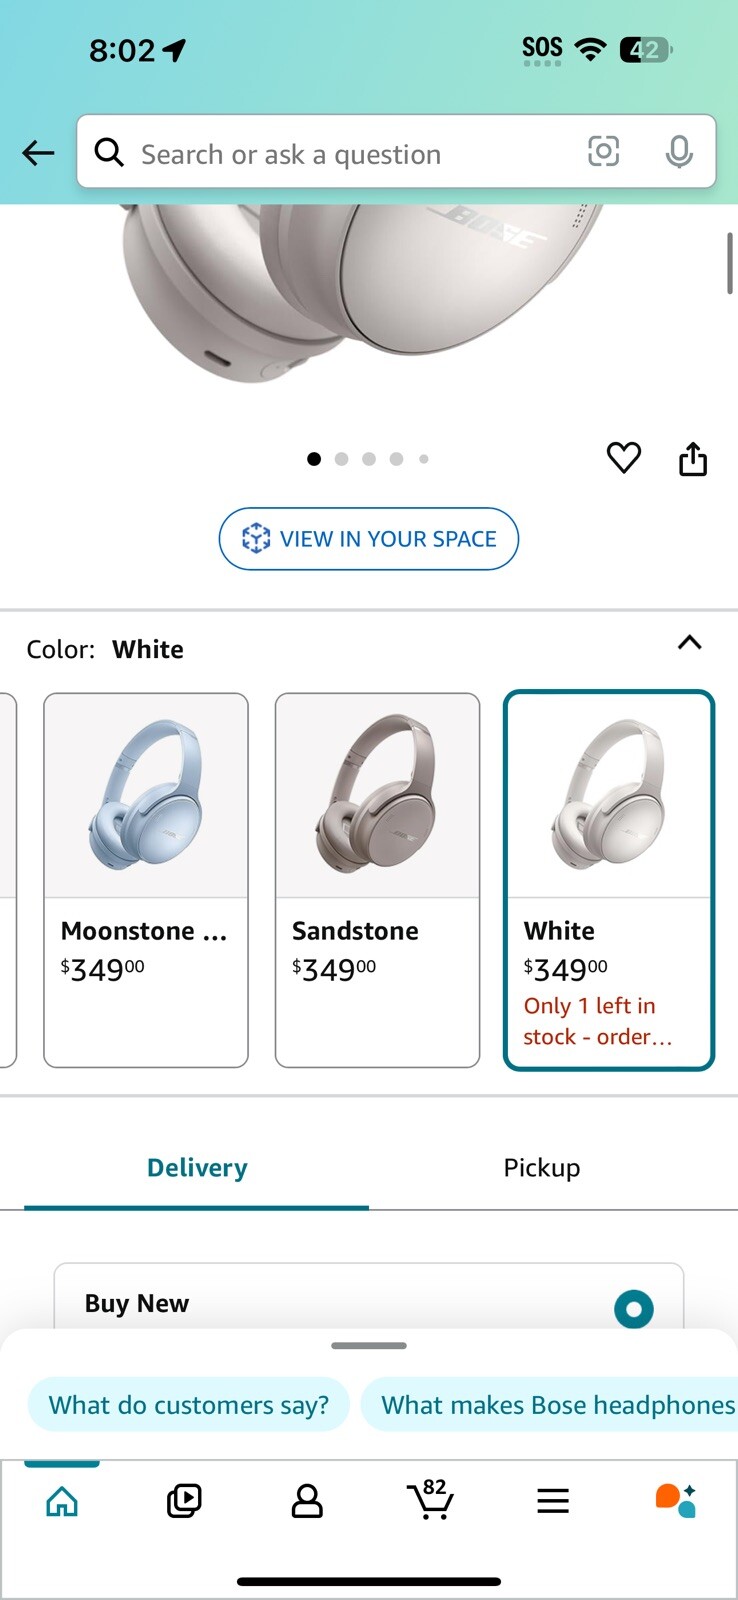The width and height of the screenshot is (738, 1600).
Task: Tap View in Your Space button
Action: point(369,539)
